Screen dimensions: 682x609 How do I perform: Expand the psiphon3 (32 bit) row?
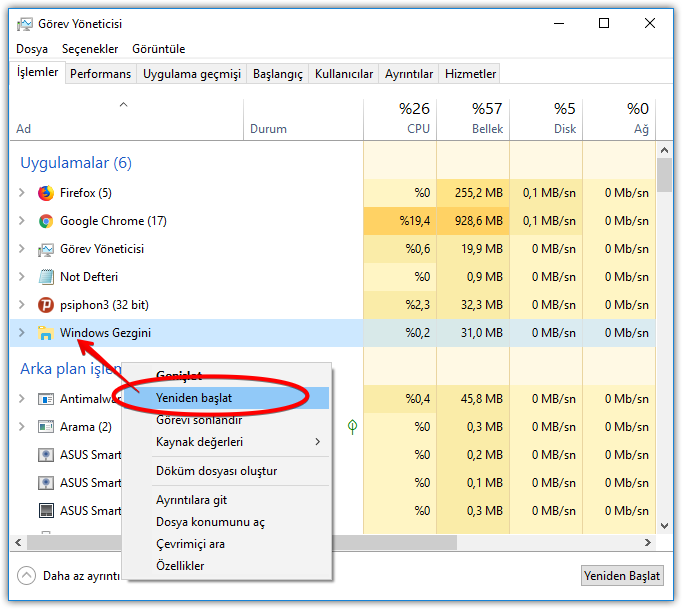21,305
